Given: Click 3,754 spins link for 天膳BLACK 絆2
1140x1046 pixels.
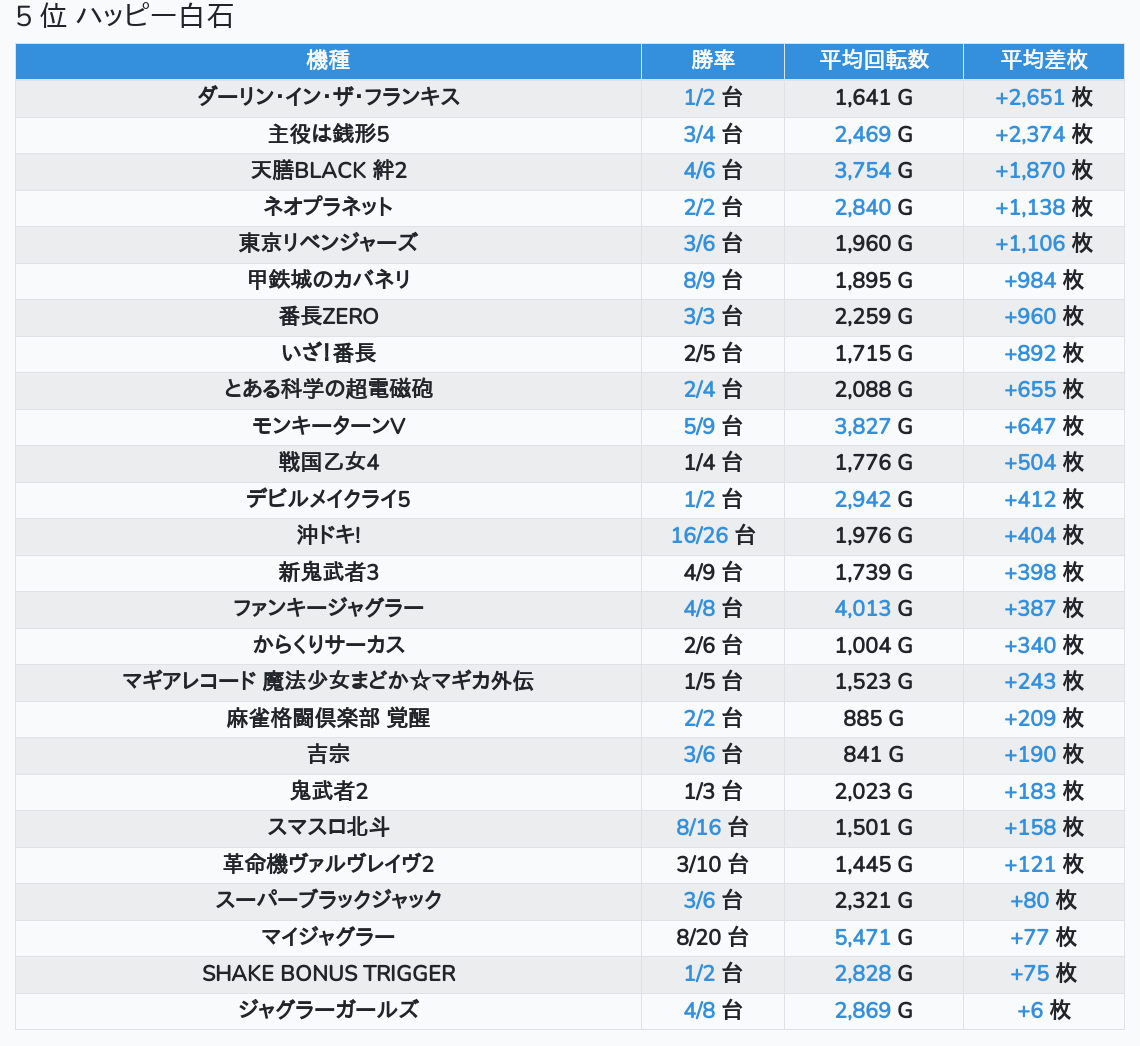Looking at the screenshot, I should (x=862, y=171).
